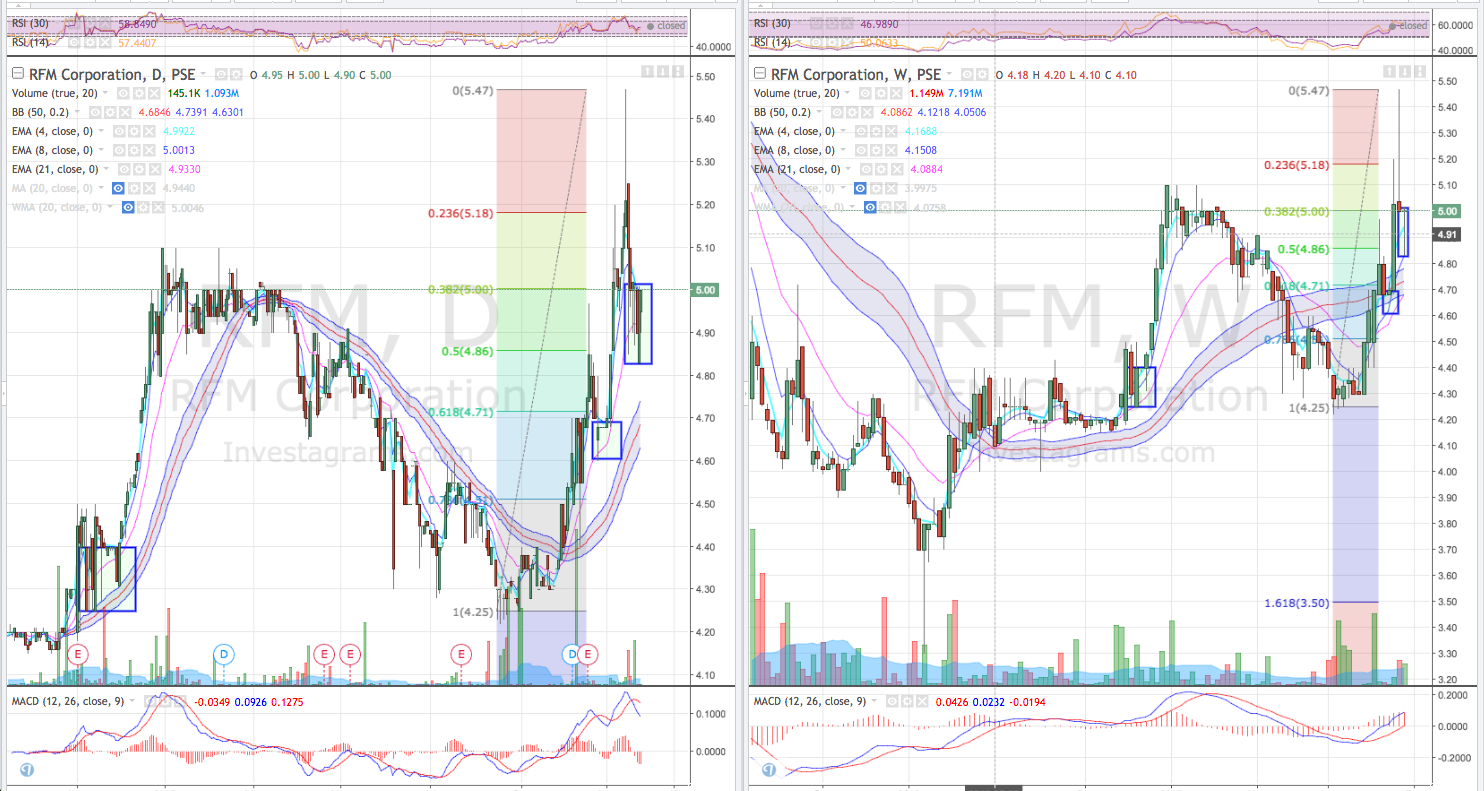Show the hidden daily MA (20, close, 0)
1484x791 pixels.
pos(118,188)
